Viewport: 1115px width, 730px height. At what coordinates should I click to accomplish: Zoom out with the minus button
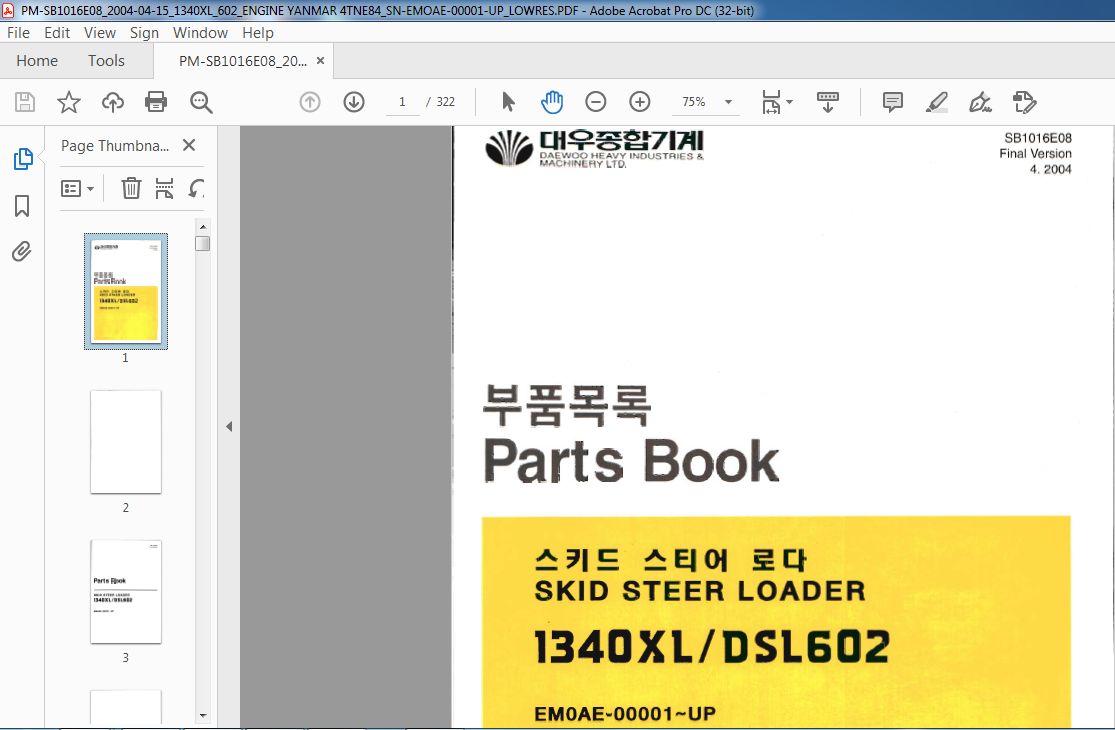[x=596, y=102]
